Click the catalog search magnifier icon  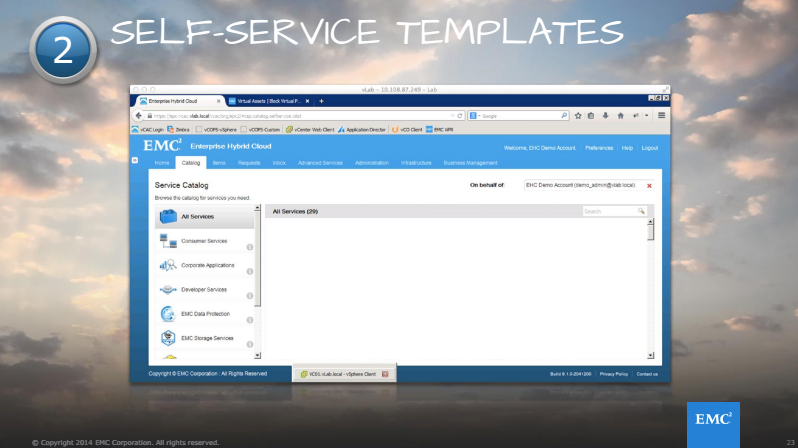click(x=641, y=211)
